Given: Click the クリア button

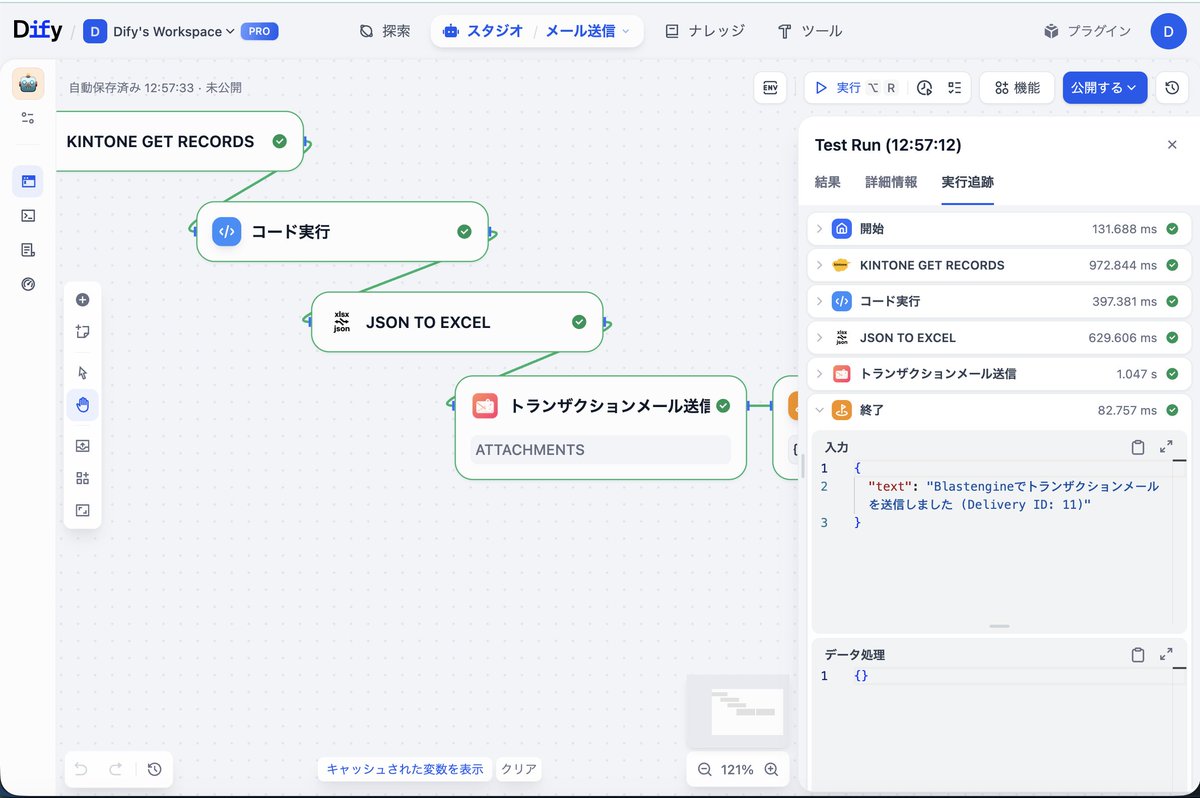Looking at the screenshot, I should click(519, 769).
